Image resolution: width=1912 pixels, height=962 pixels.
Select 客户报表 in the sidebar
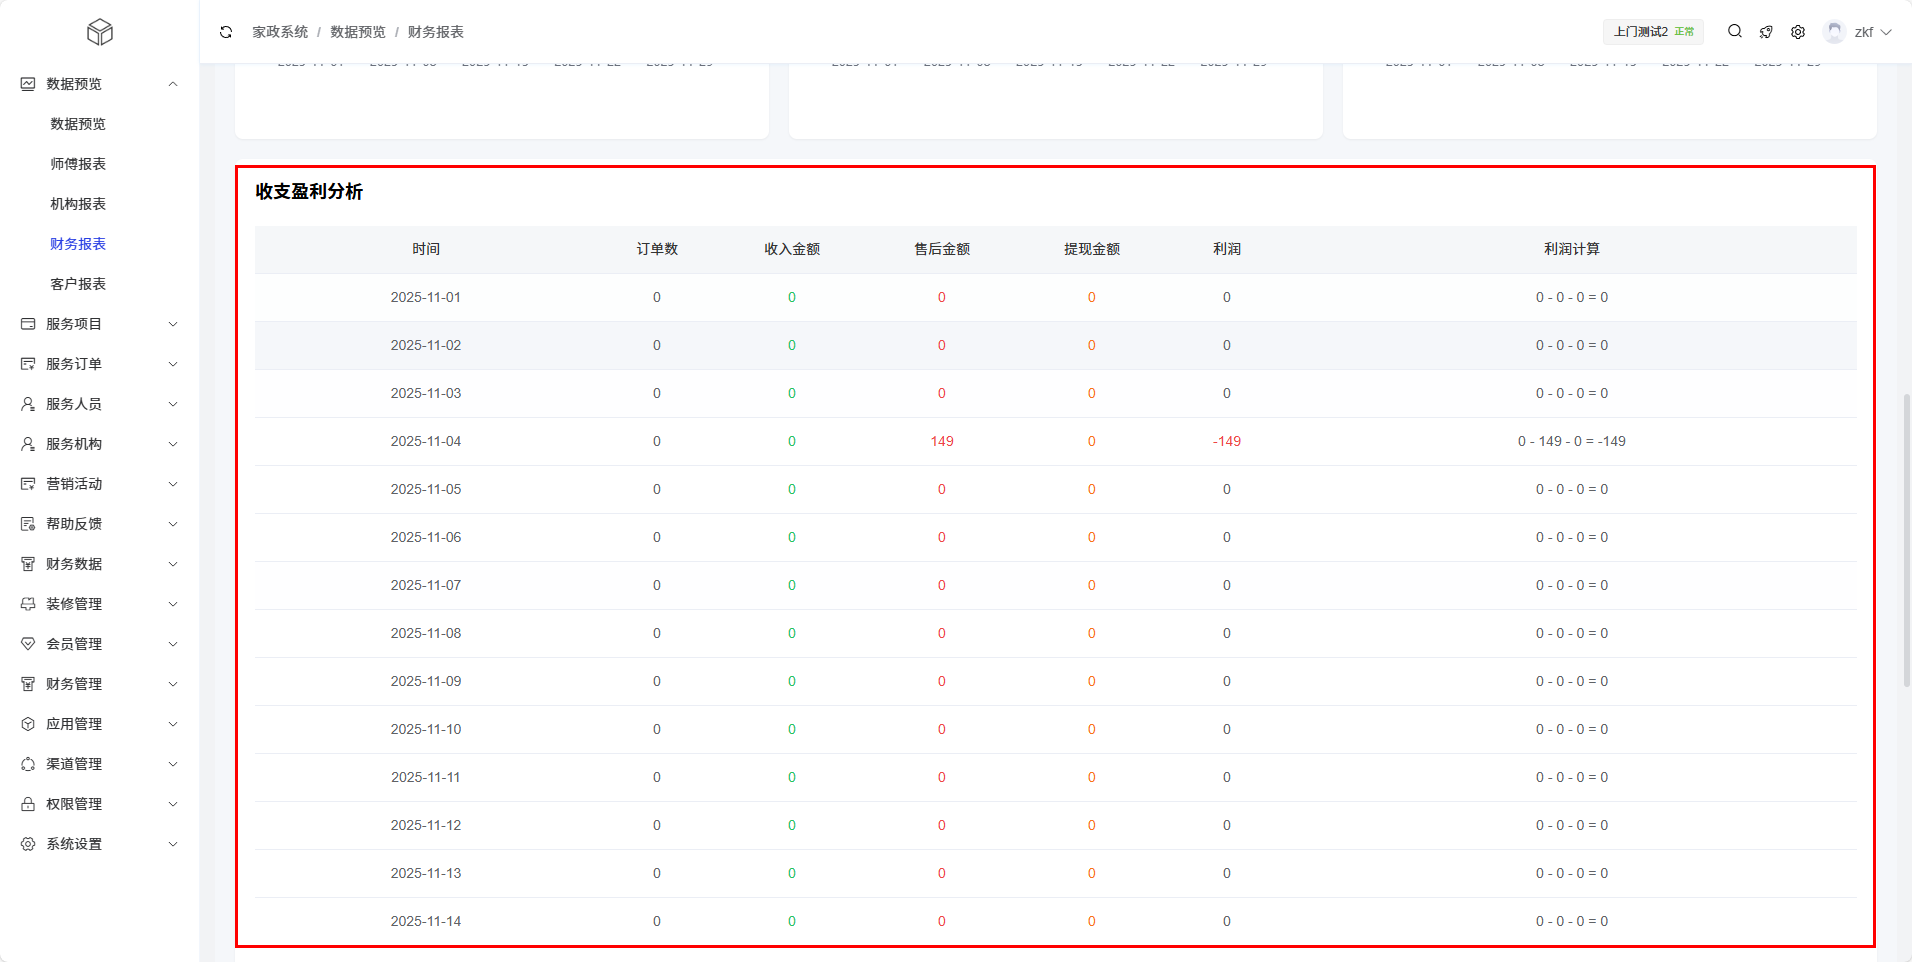[78, 284]
